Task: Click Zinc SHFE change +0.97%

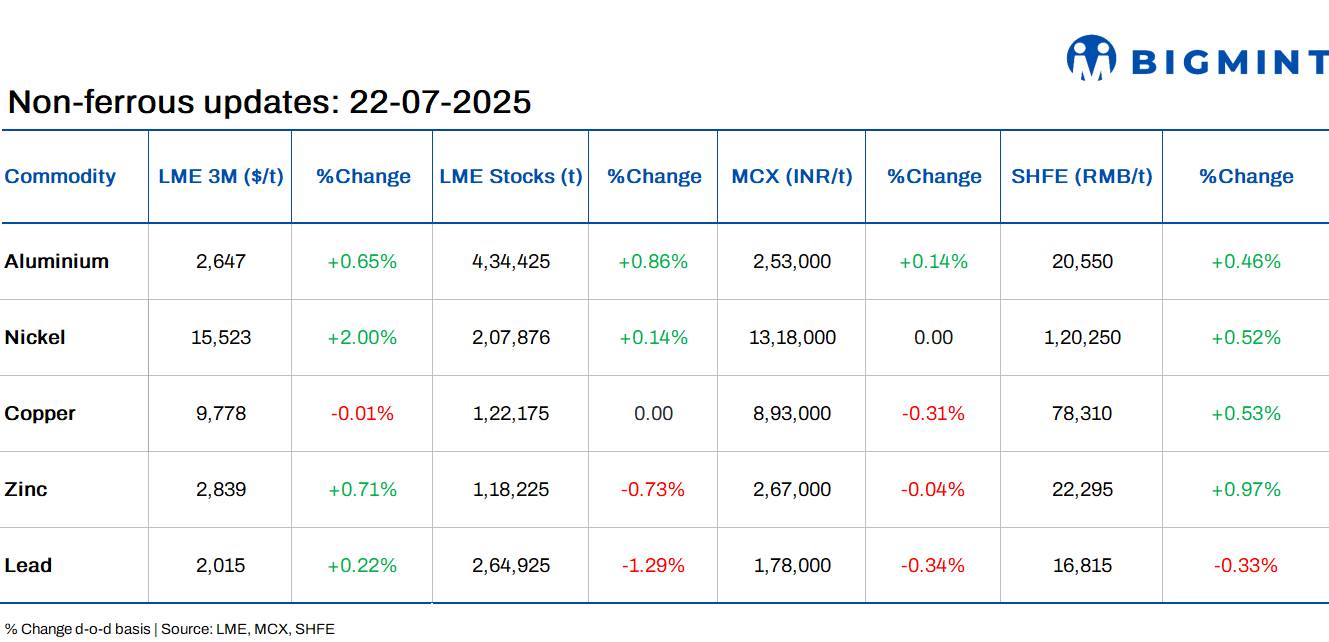Action: [x=1246, y=489]
